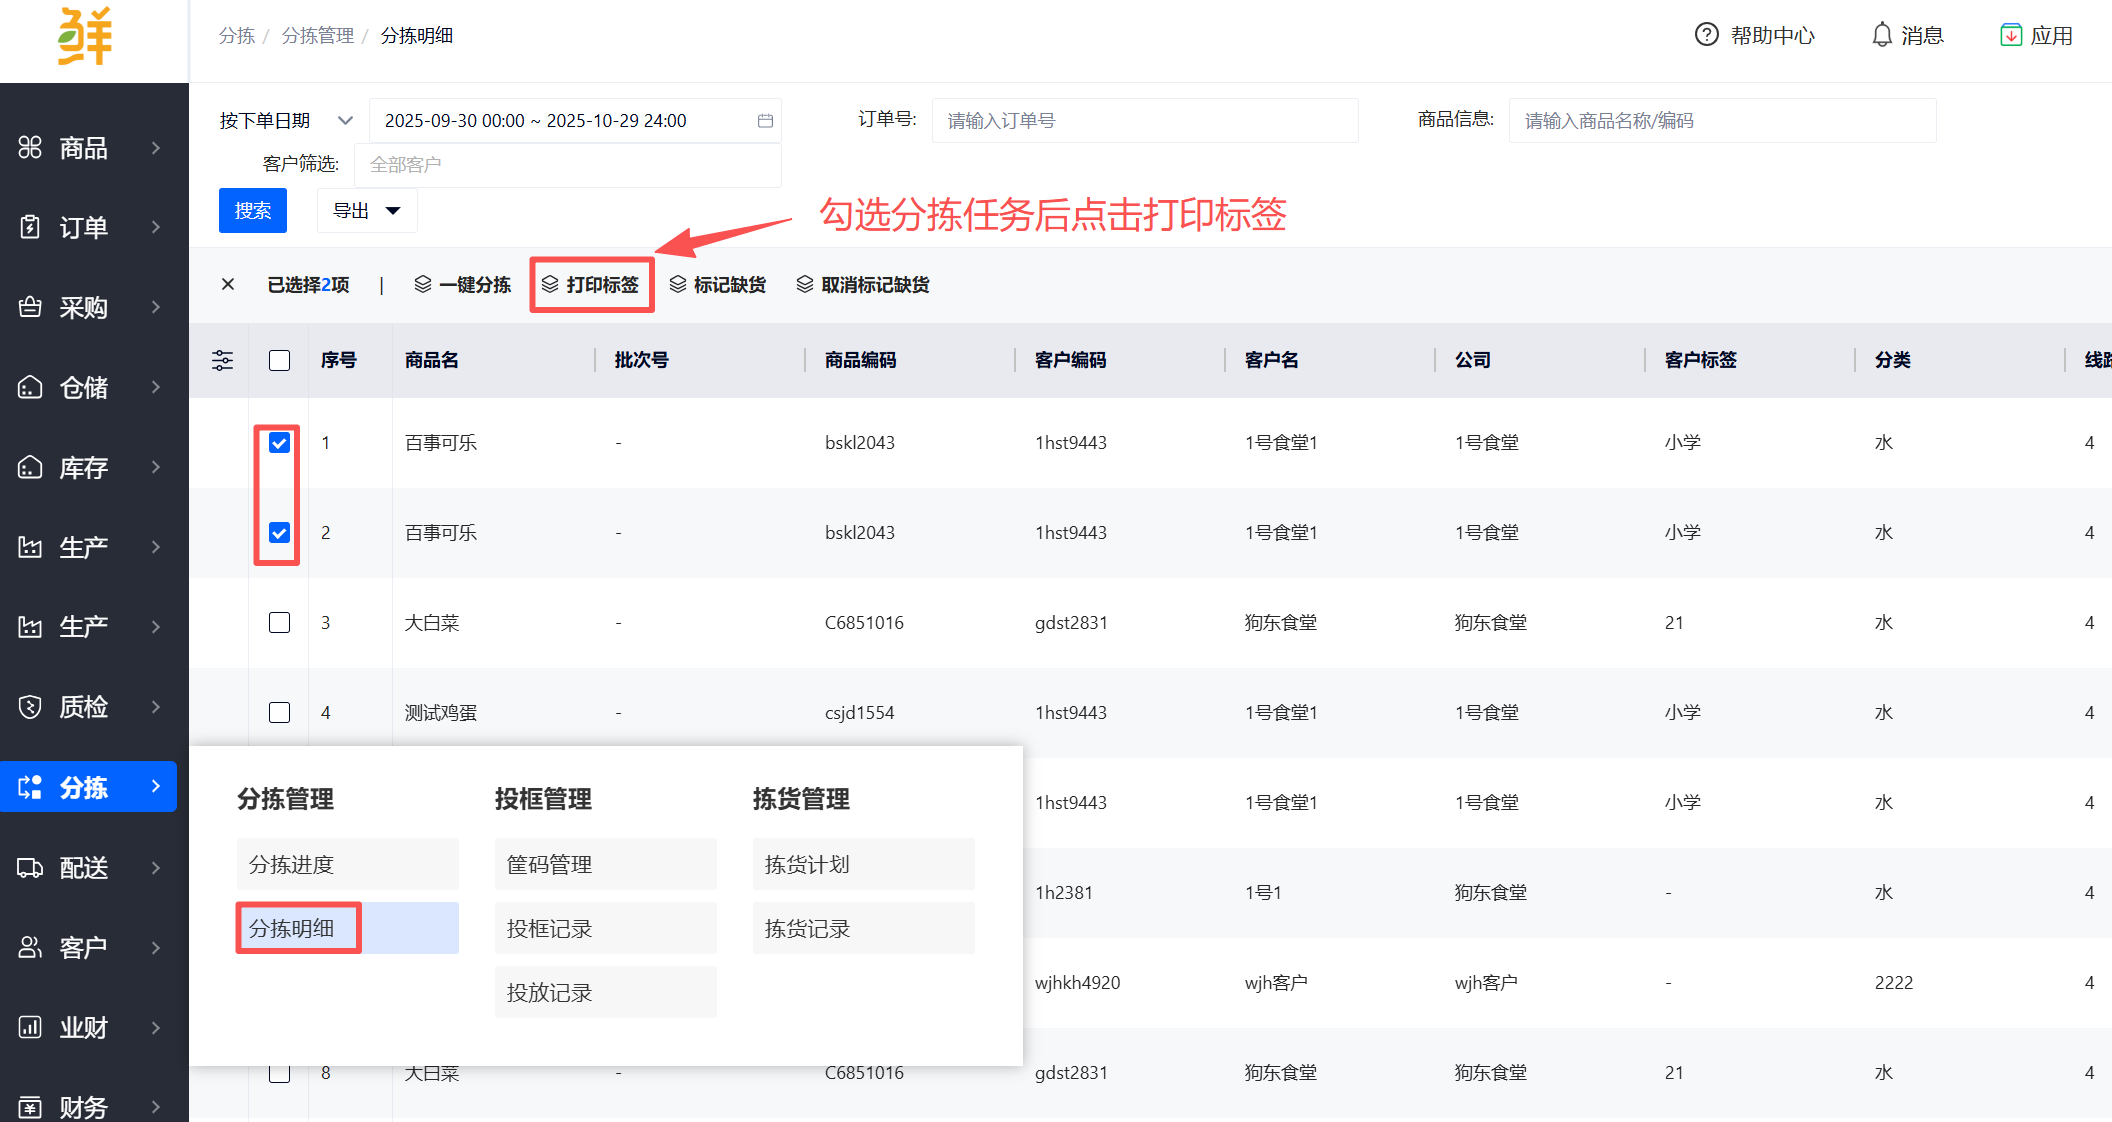Viewport: 2112px width, 1122px height.
Task: Click the 标记缺货 action icon
Action: point(678,285)
